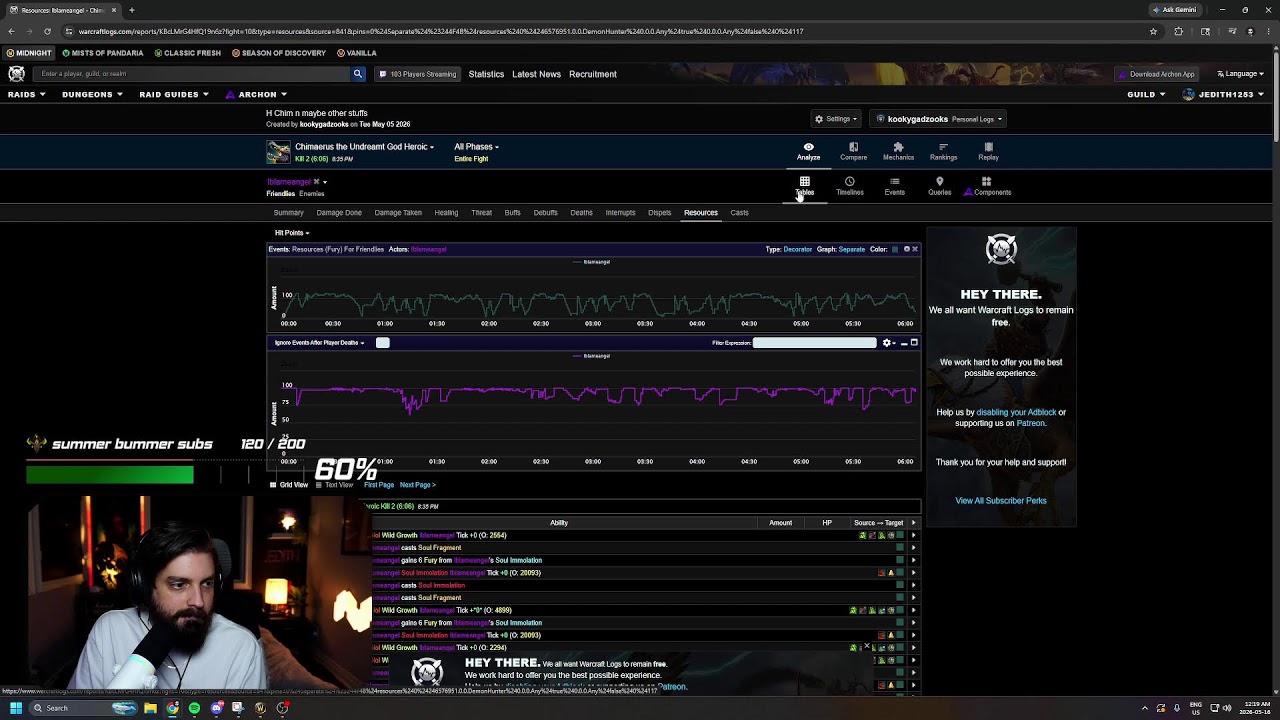This screenshot has width=1280, height=720.
Task: Open the Windows Start menu
Action: click(16, 708)
